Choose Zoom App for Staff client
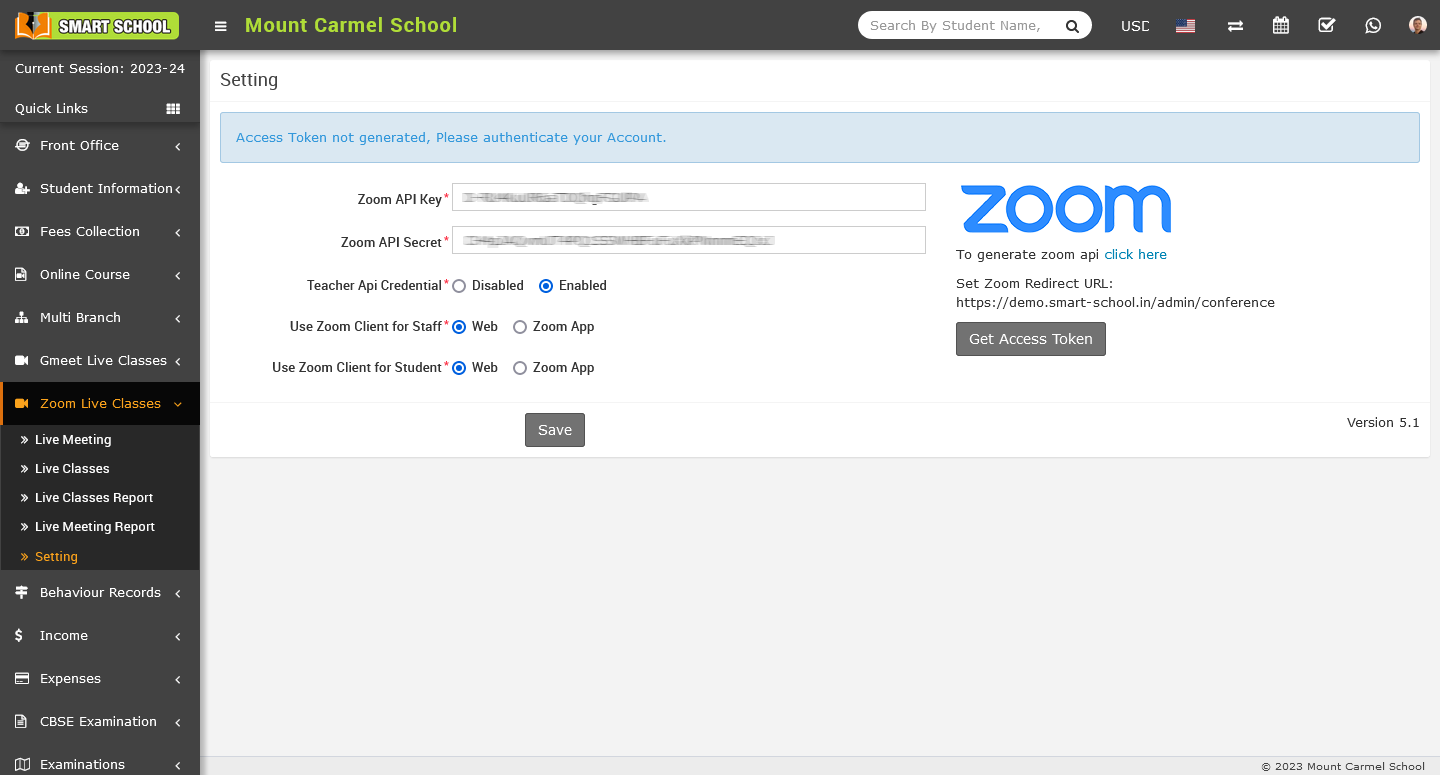 (x=520, y=327)
